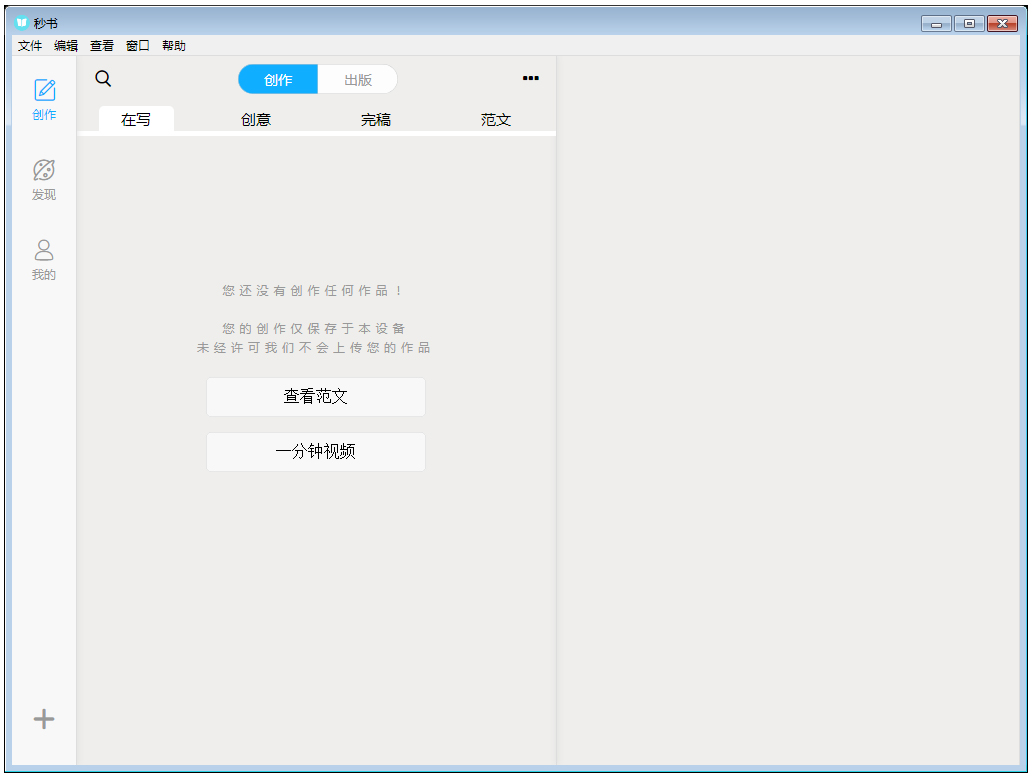The height and width of the screenshot is (776, 1032).
Task: Select the 在写 tab
Action: click(136, 119)
